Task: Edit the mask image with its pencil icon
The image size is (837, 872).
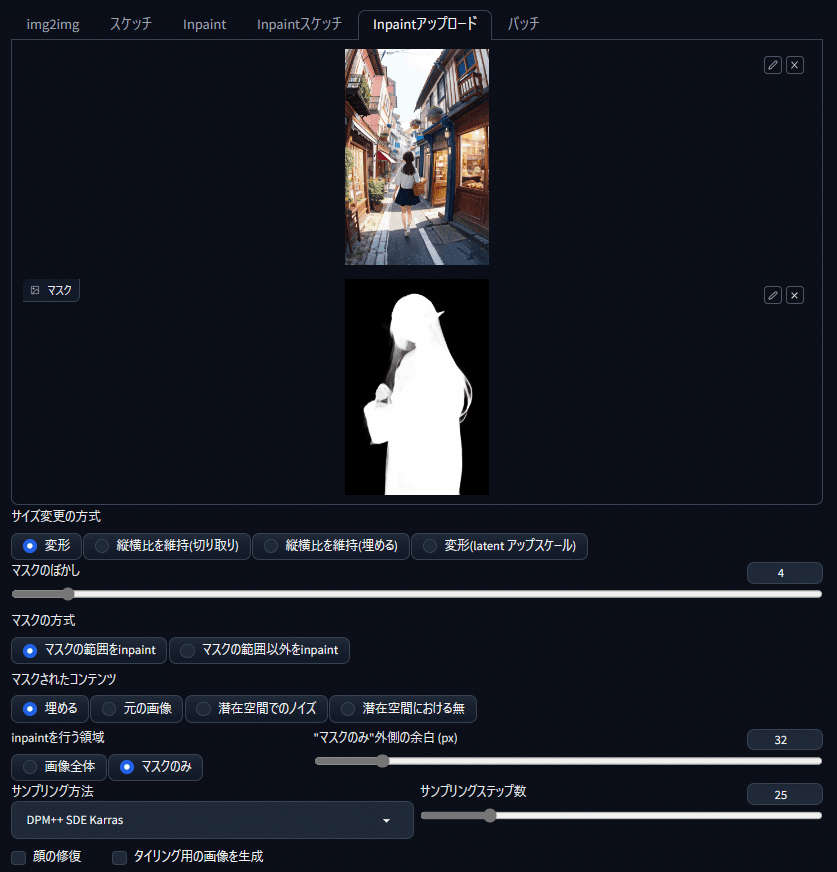Action: 772,295
